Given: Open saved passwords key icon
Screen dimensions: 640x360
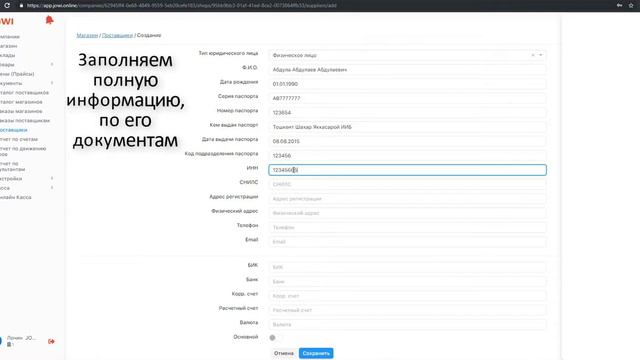Looking at the screenshot, I should 619,5.
